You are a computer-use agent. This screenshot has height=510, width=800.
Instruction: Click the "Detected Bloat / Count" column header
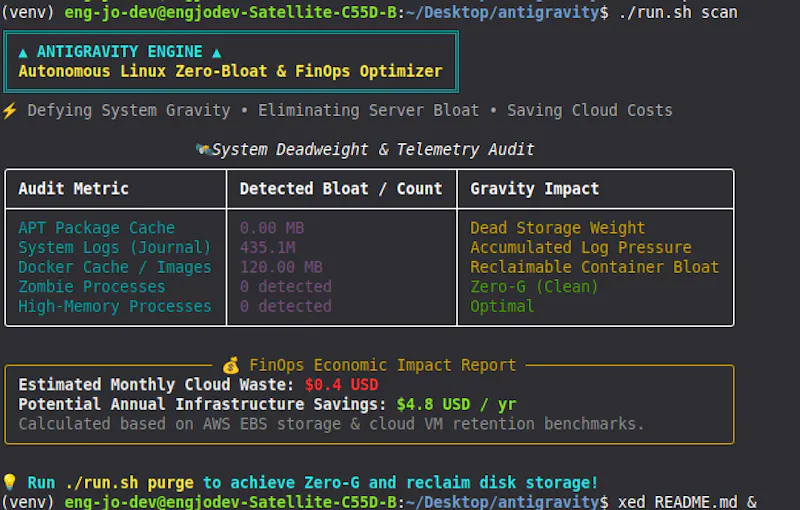tap(341, 189)
